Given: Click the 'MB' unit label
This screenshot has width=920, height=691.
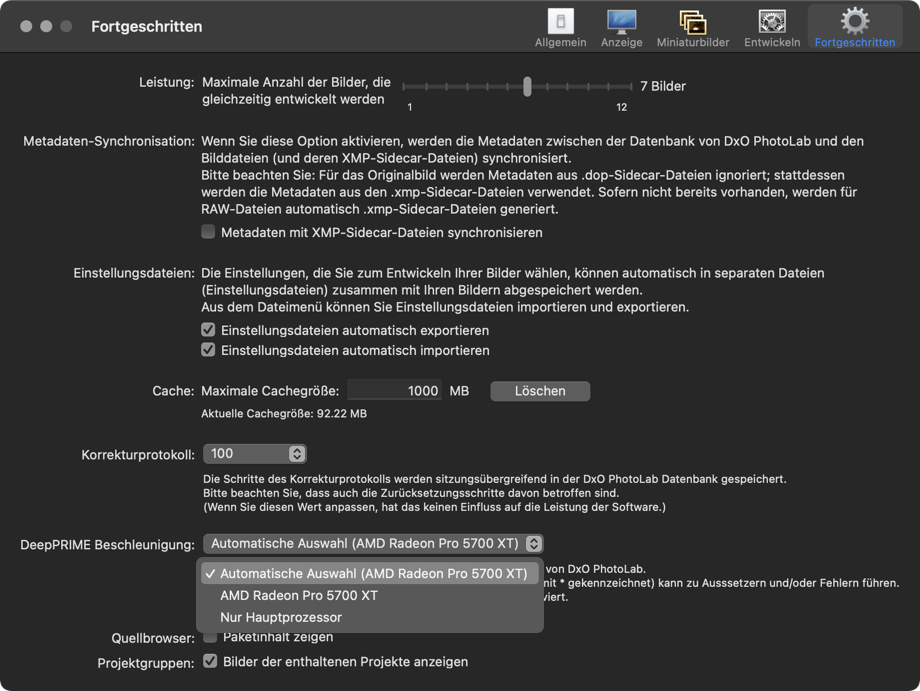Looking at the screenshot, I should (459, 391).
